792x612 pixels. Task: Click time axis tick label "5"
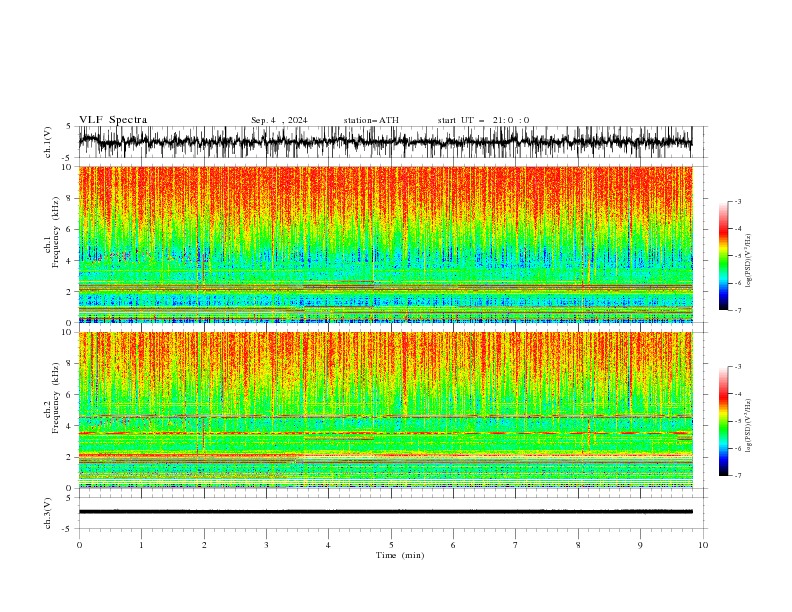[x=391, y=545]
